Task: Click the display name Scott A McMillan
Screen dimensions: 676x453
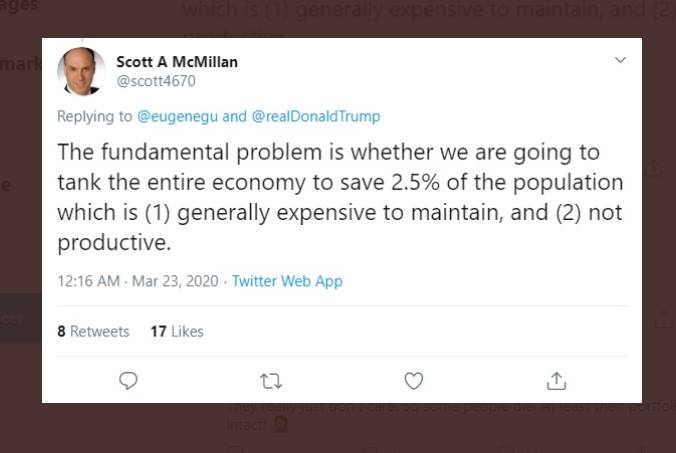Action: [177, 62]
